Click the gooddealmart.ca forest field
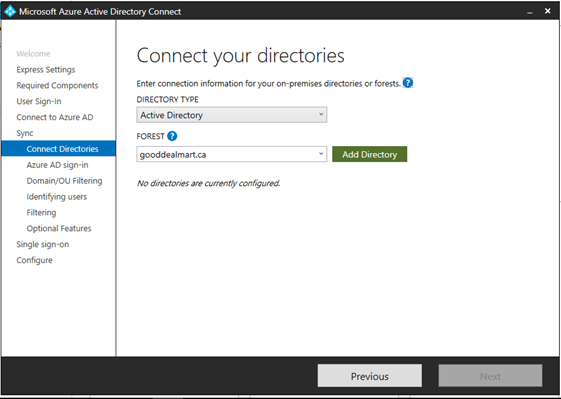Viewport: 561px width, 399px height. pos(231,154)
